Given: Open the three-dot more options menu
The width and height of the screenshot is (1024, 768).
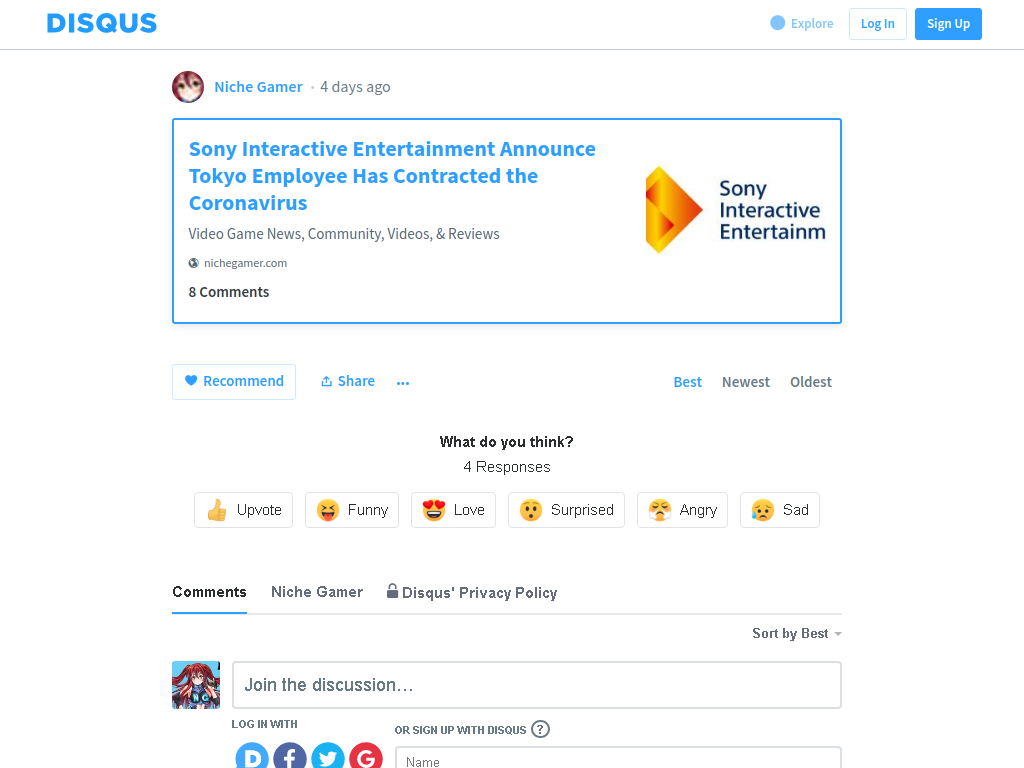Looking at the screenshot, I should (403, 383).
